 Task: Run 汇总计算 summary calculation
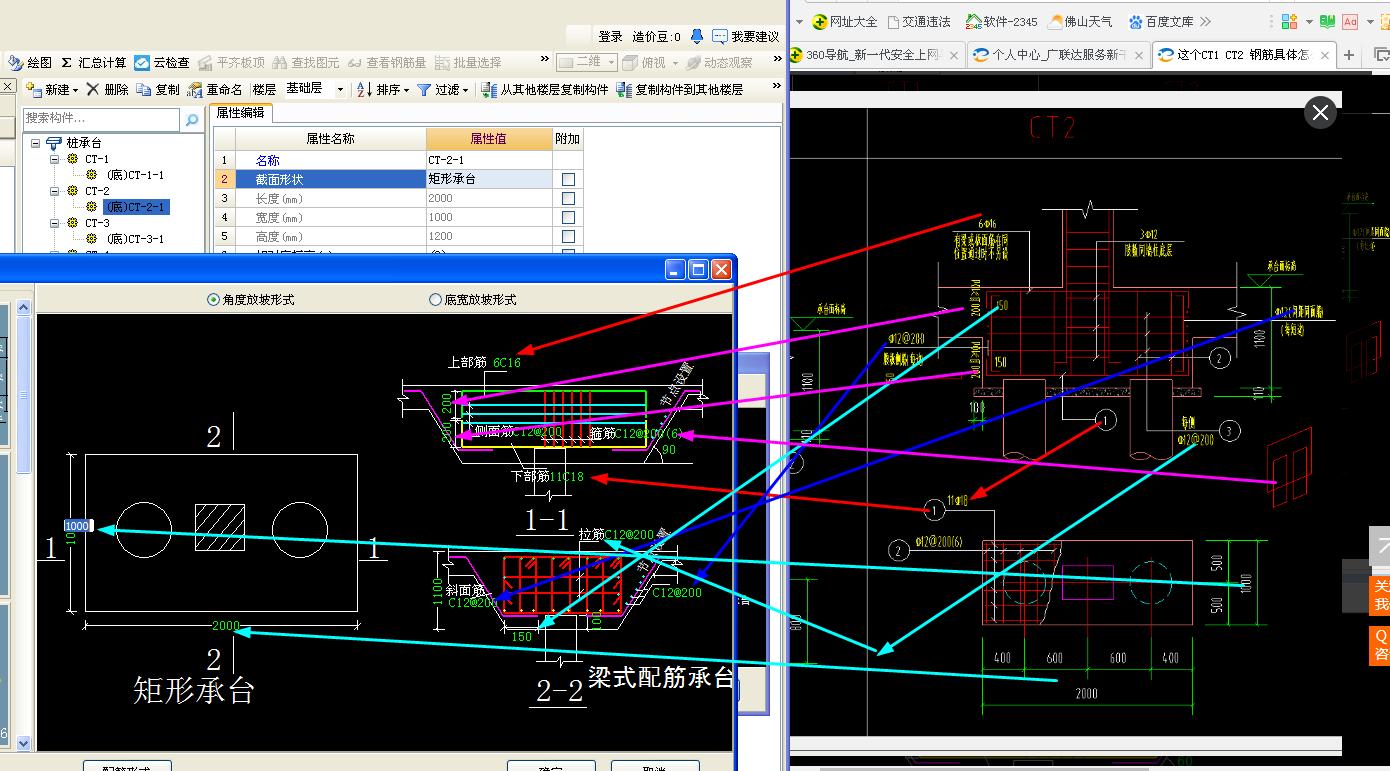94,62
